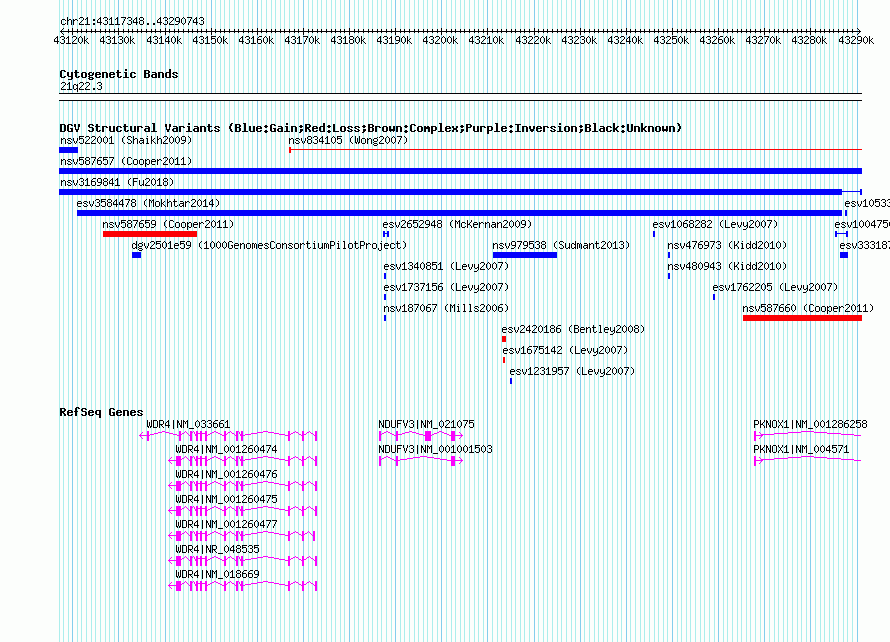Open the esv3584478 (Mokhtar2014) variant label
890x642 pixels.
(x=148, y=203)
